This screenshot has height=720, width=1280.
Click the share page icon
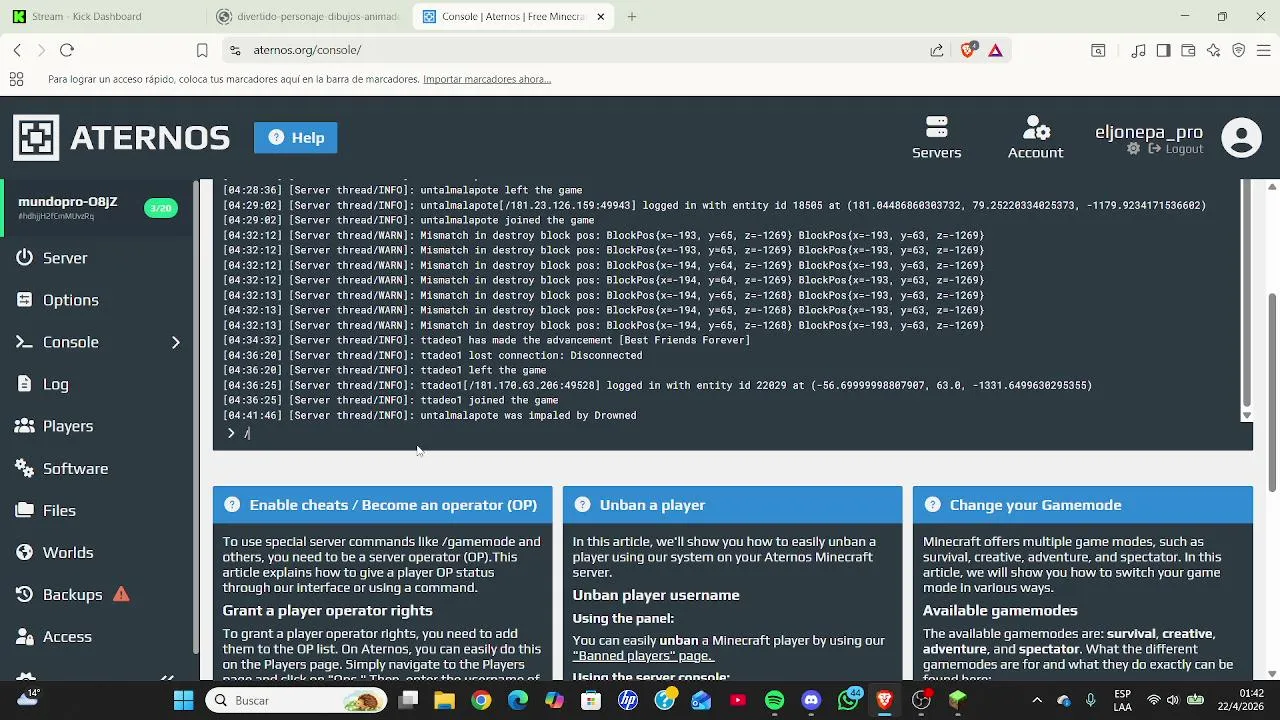click(x=936, y=50)
